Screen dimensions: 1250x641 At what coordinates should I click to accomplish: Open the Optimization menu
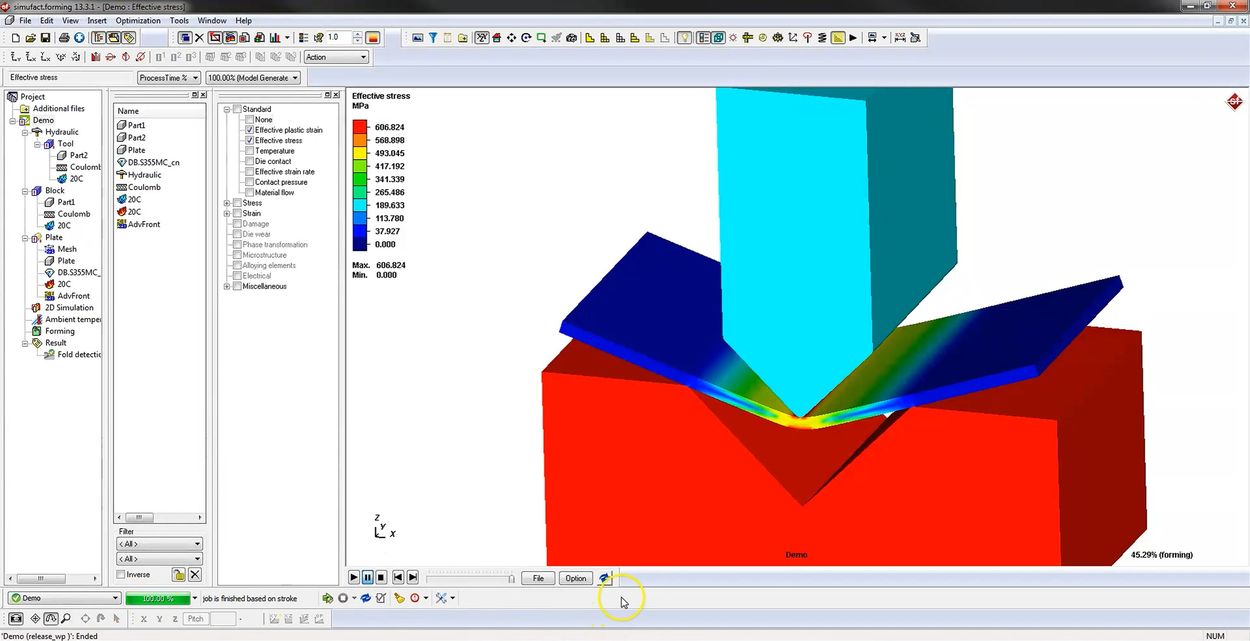[137, 20]
